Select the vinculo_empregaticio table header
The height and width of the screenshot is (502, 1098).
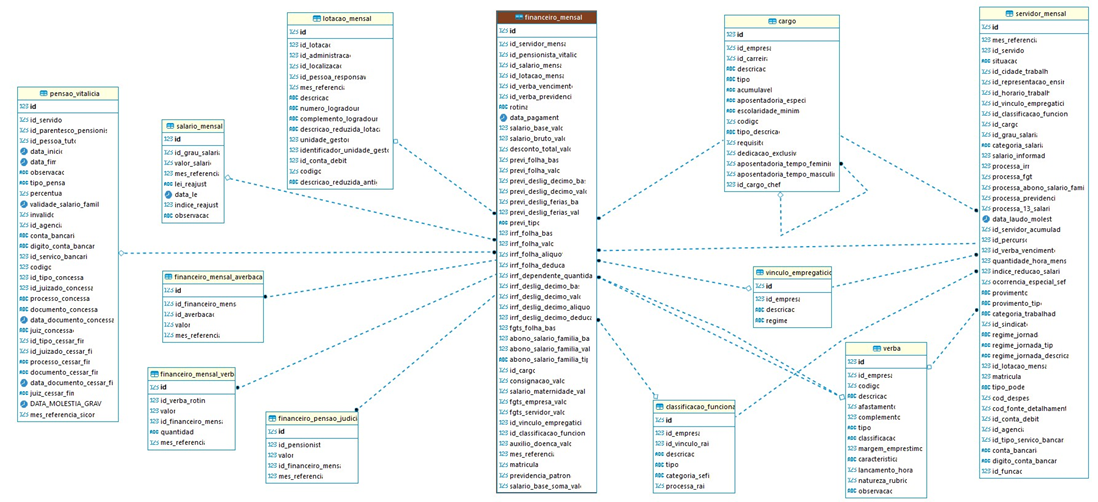(x=793, y=272)
